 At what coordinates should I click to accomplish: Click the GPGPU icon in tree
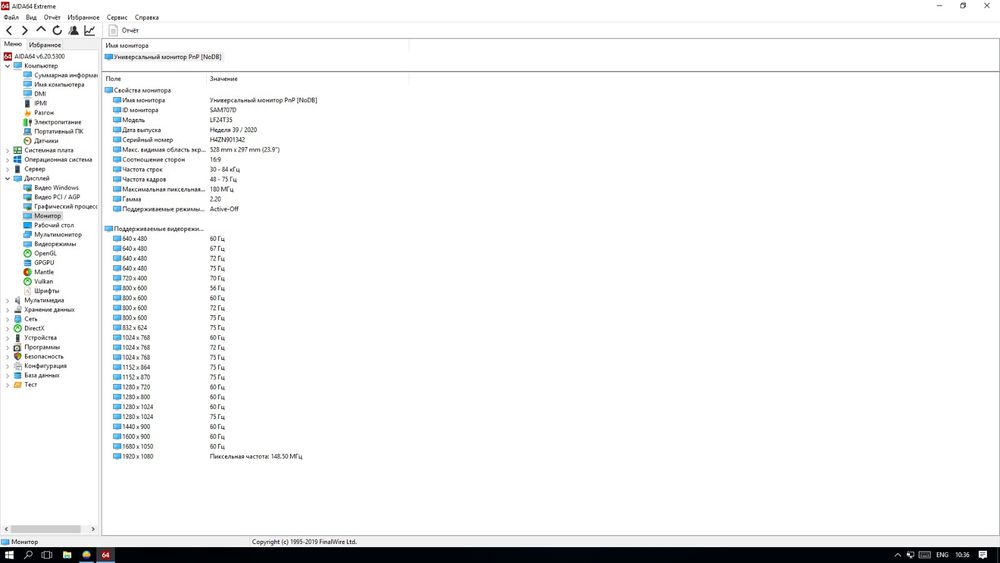pos(27,263)
